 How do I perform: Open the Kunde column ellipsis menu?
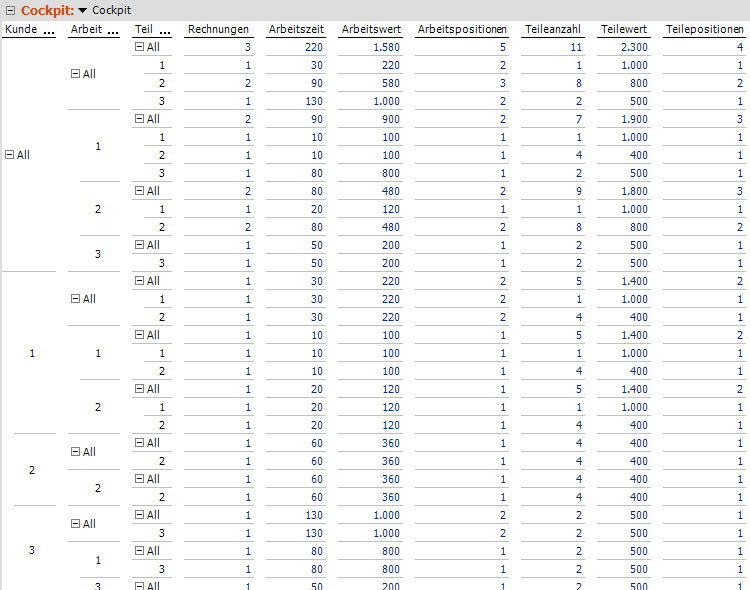pos(50,30)
